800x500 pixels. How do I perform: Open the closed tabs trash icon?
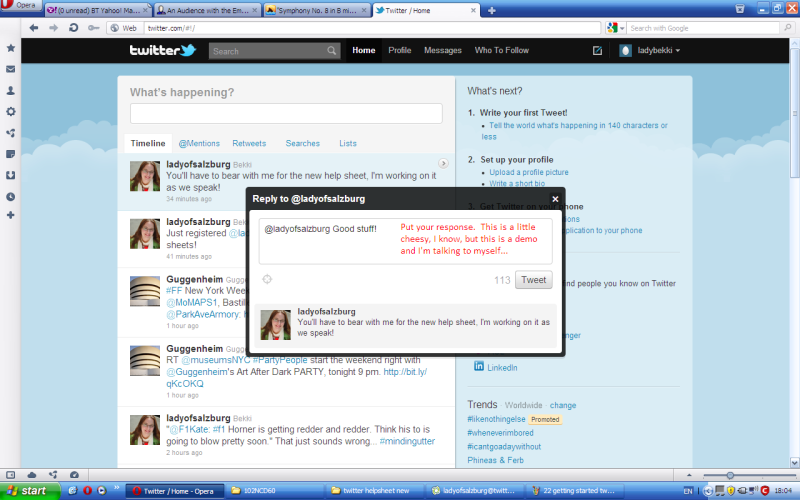[740, 9]
